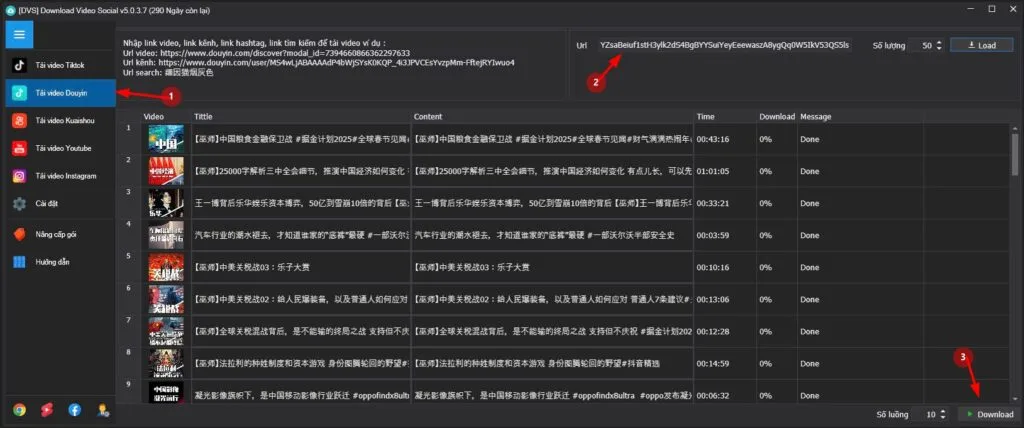The width and height of the screenshot is (1024, 428).
Task: Open the Facebook icon at sidebar bottom
Action: pos(75,410)
